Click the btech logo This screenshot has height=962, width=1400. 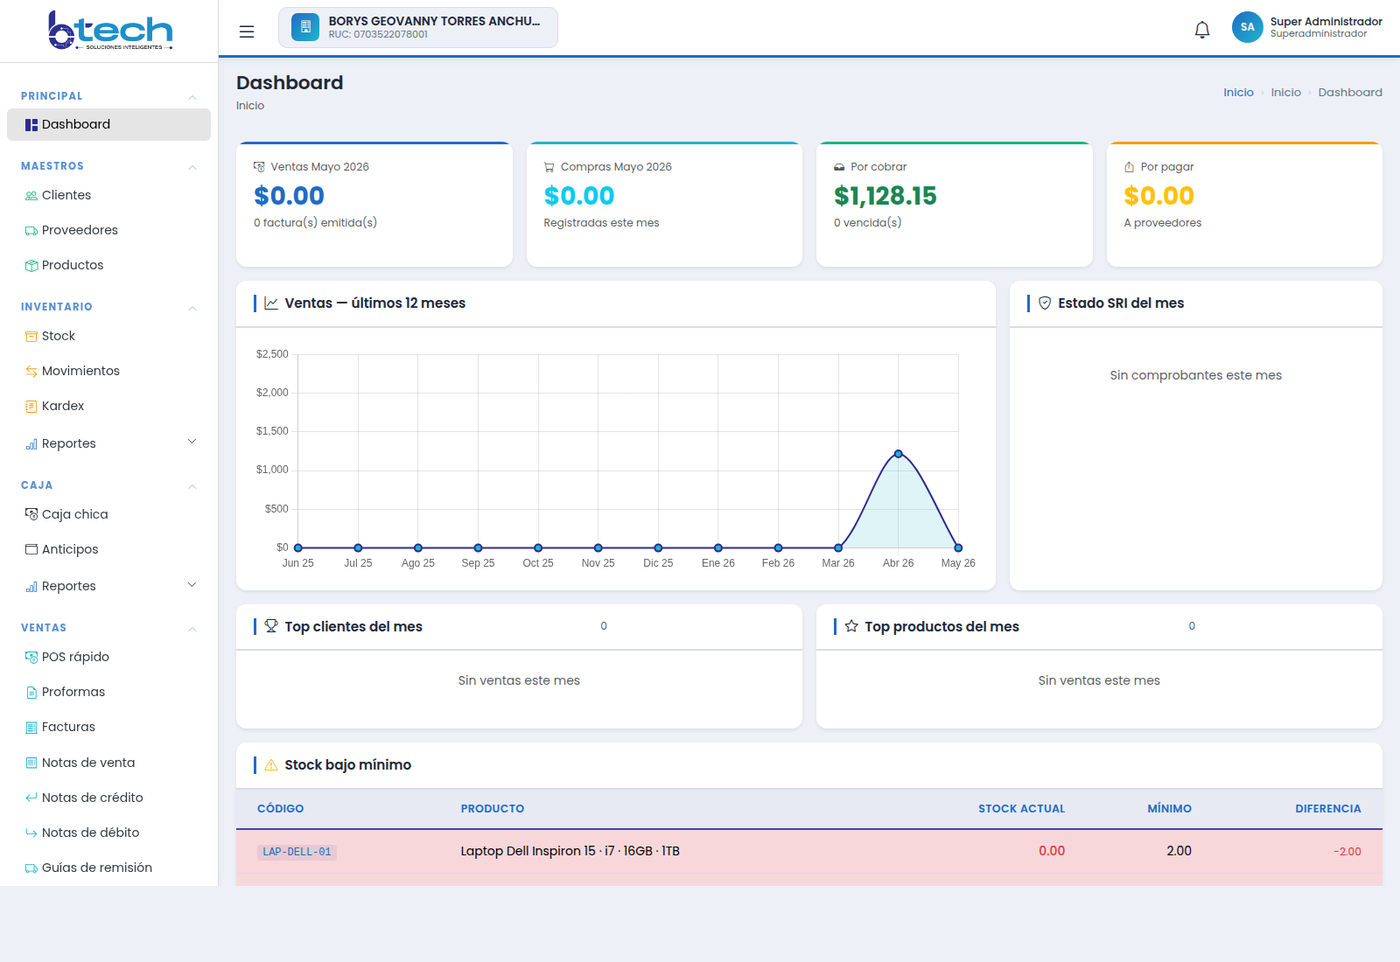110,30
